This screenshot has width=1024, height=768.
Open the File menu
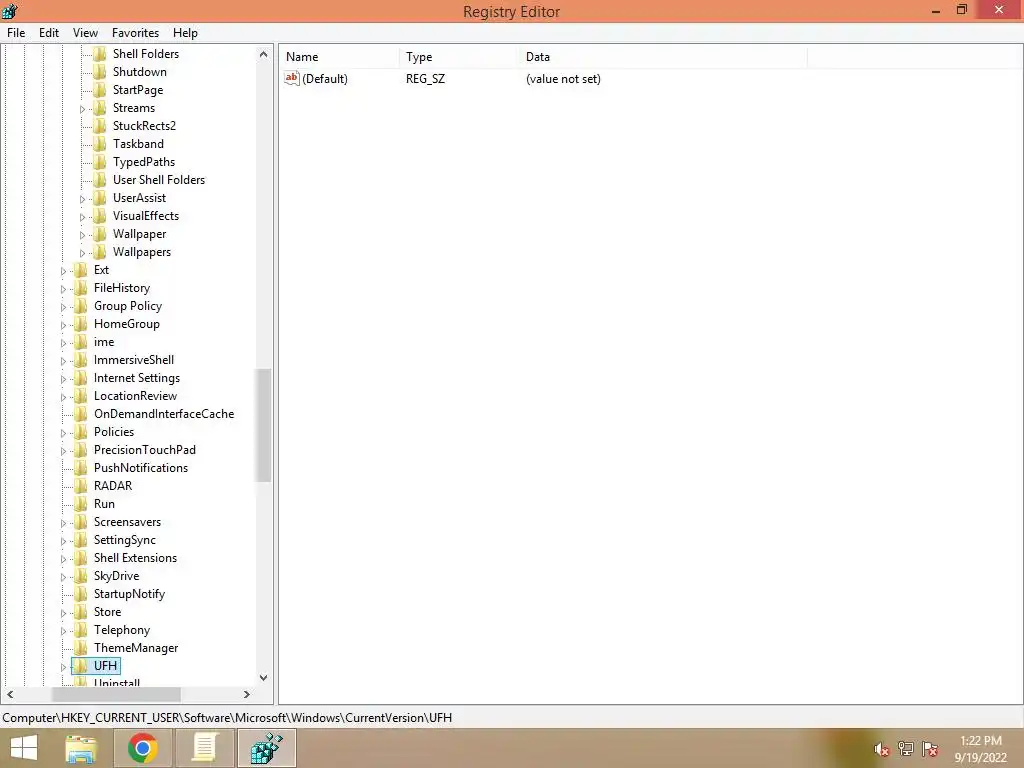pos(16,33)
